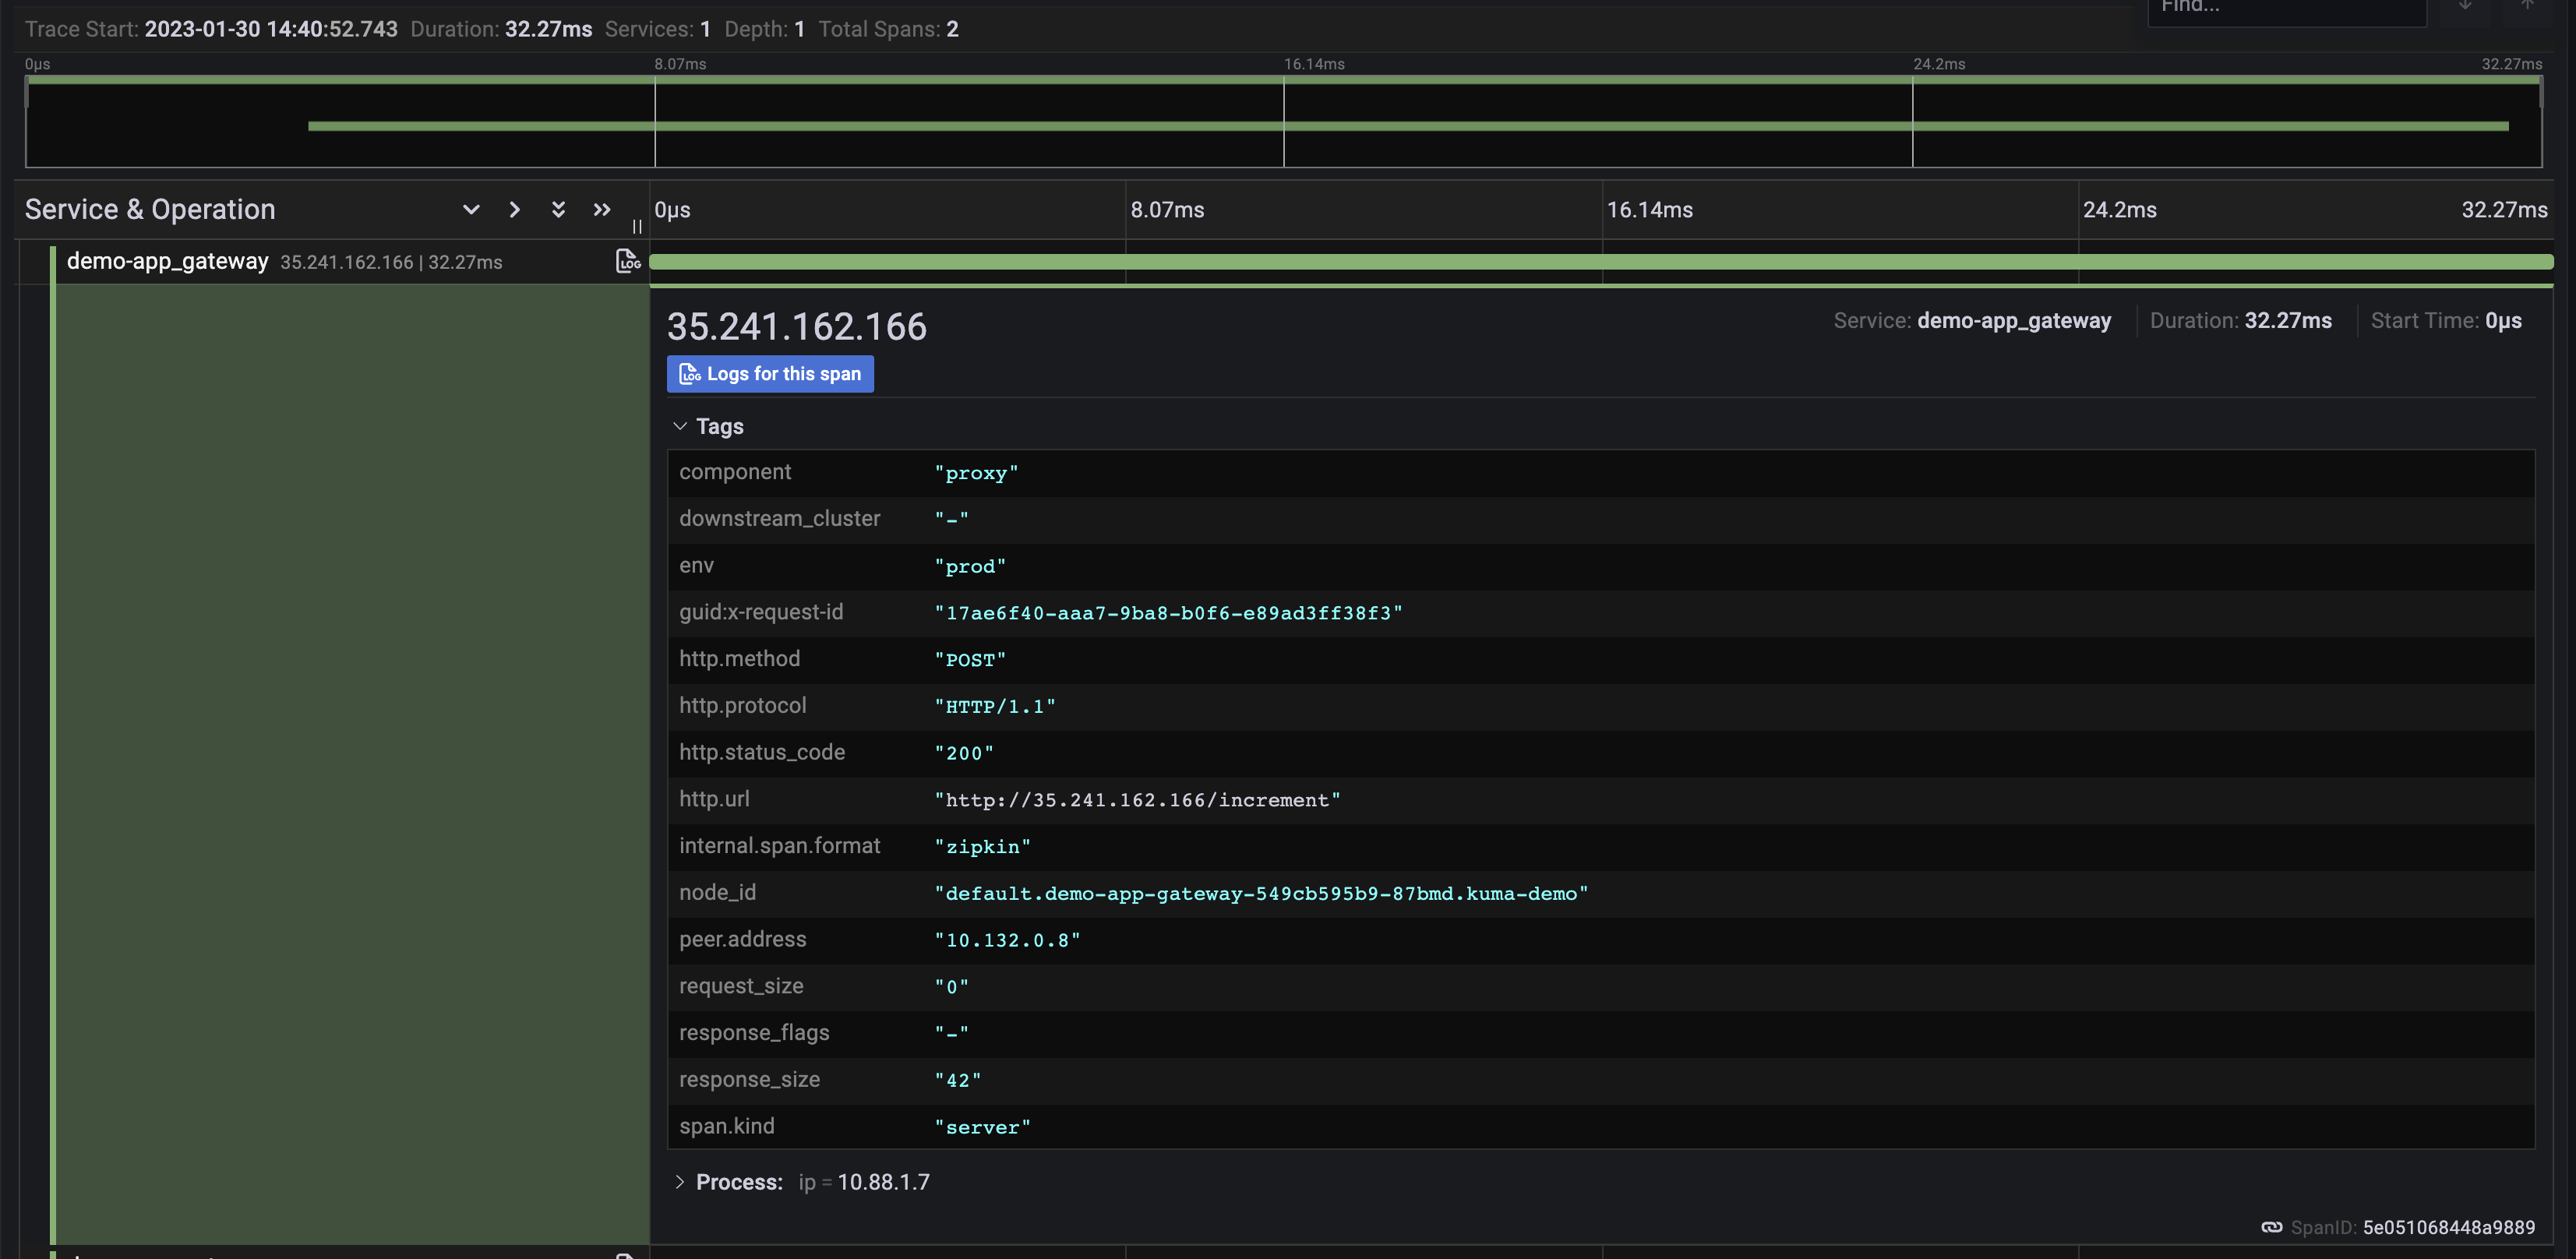
Task: Expand the Process section
Action: [681, 1181]
